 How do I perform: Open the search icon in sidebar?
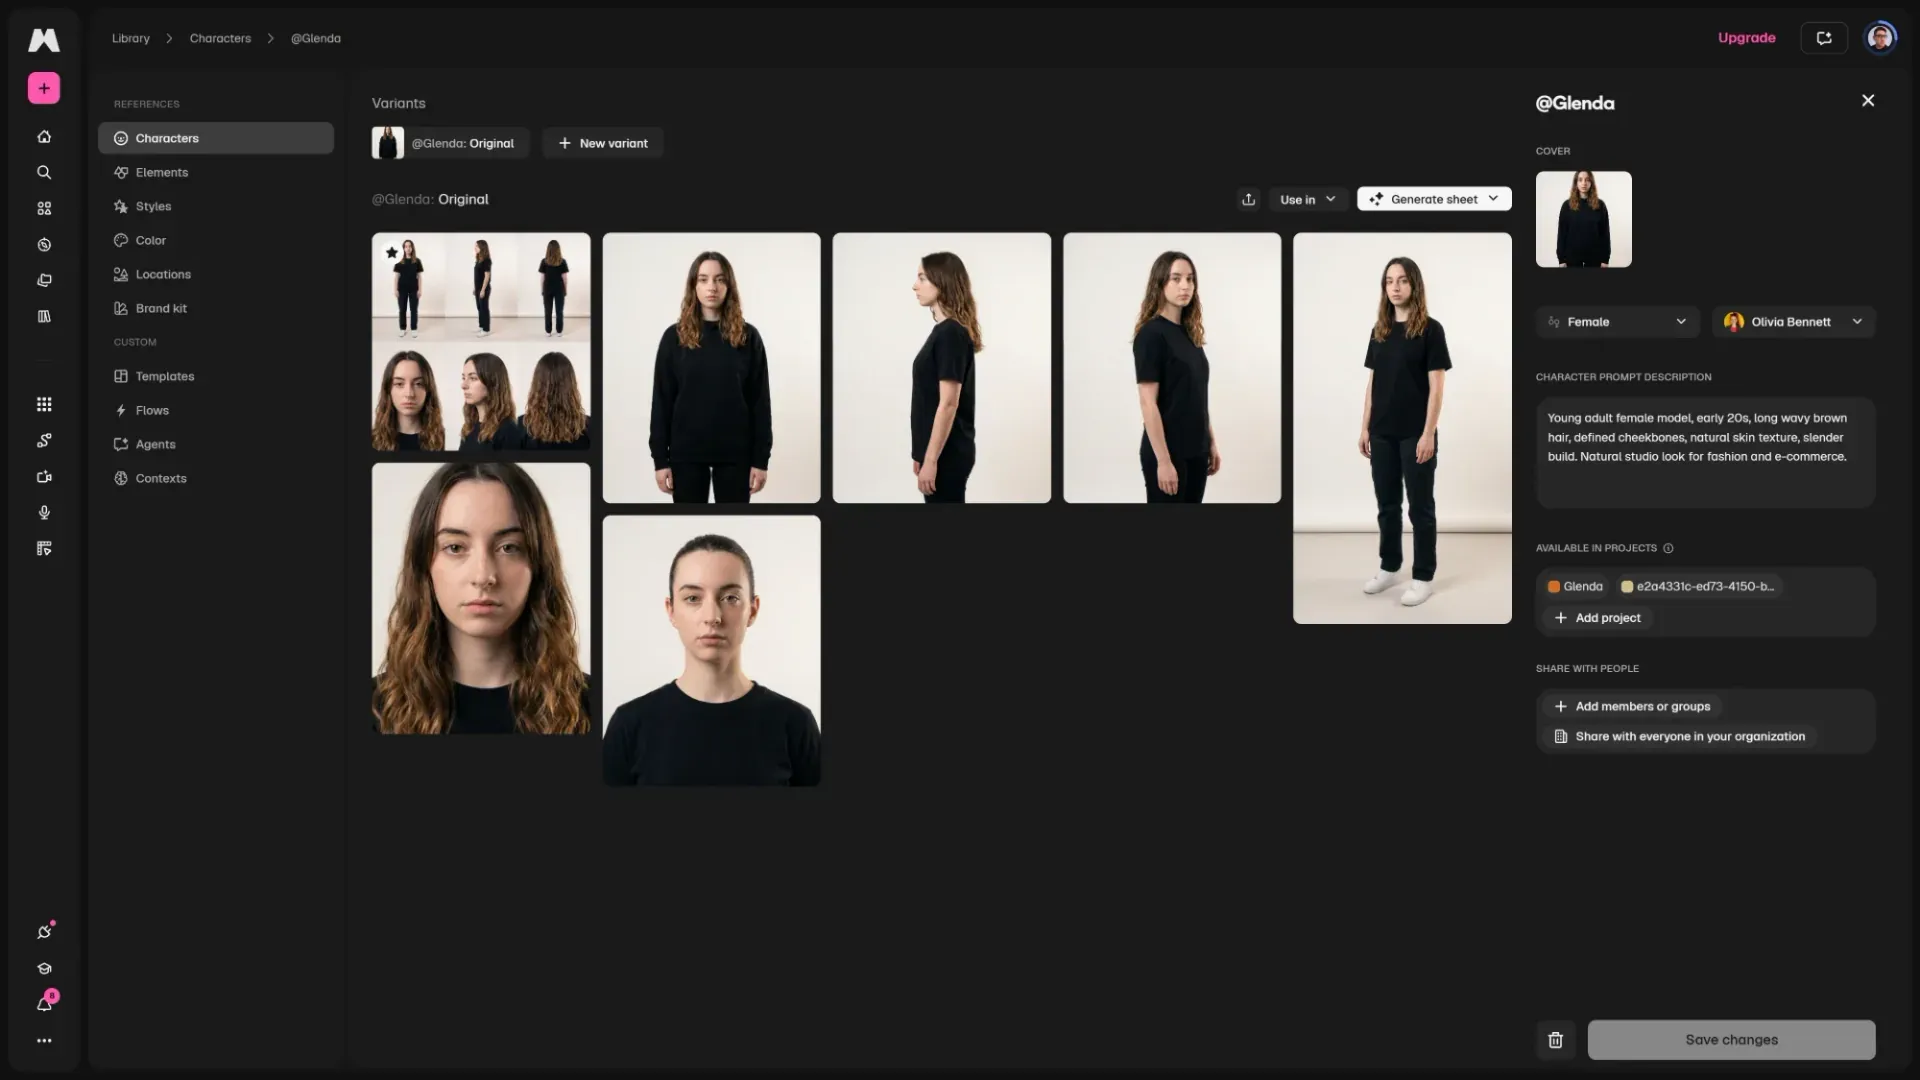coord(44,173)
